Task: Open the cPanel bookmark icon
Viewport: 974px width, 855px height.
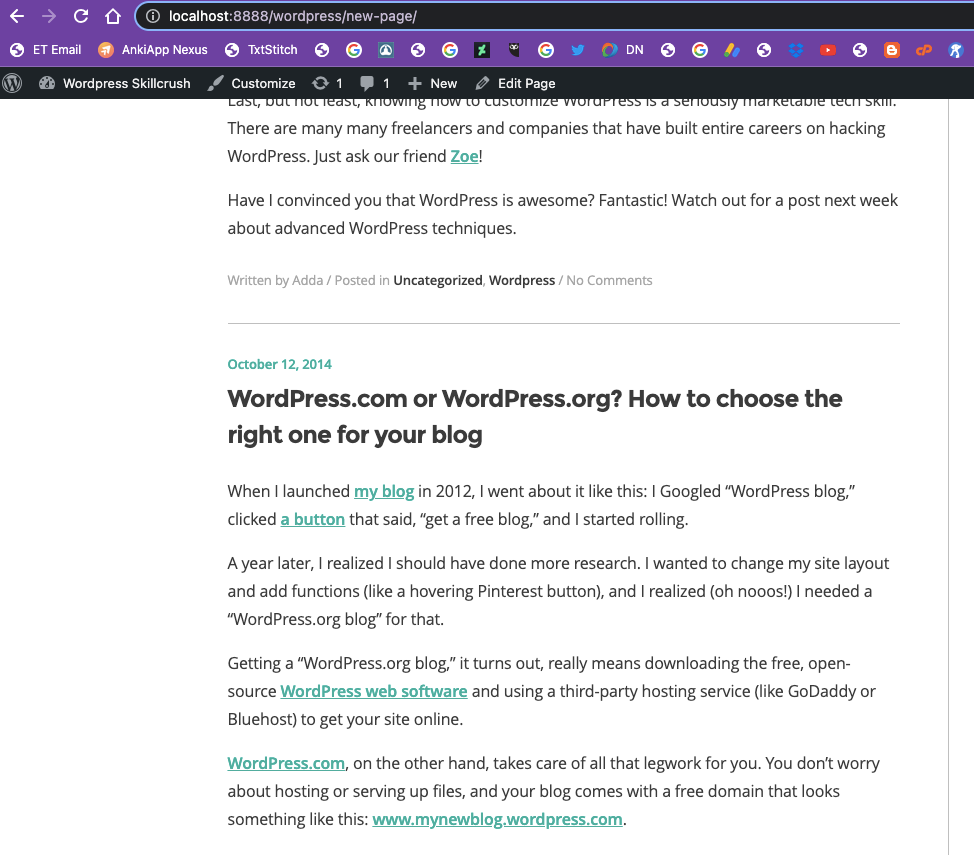Action: tap(924, 50)
